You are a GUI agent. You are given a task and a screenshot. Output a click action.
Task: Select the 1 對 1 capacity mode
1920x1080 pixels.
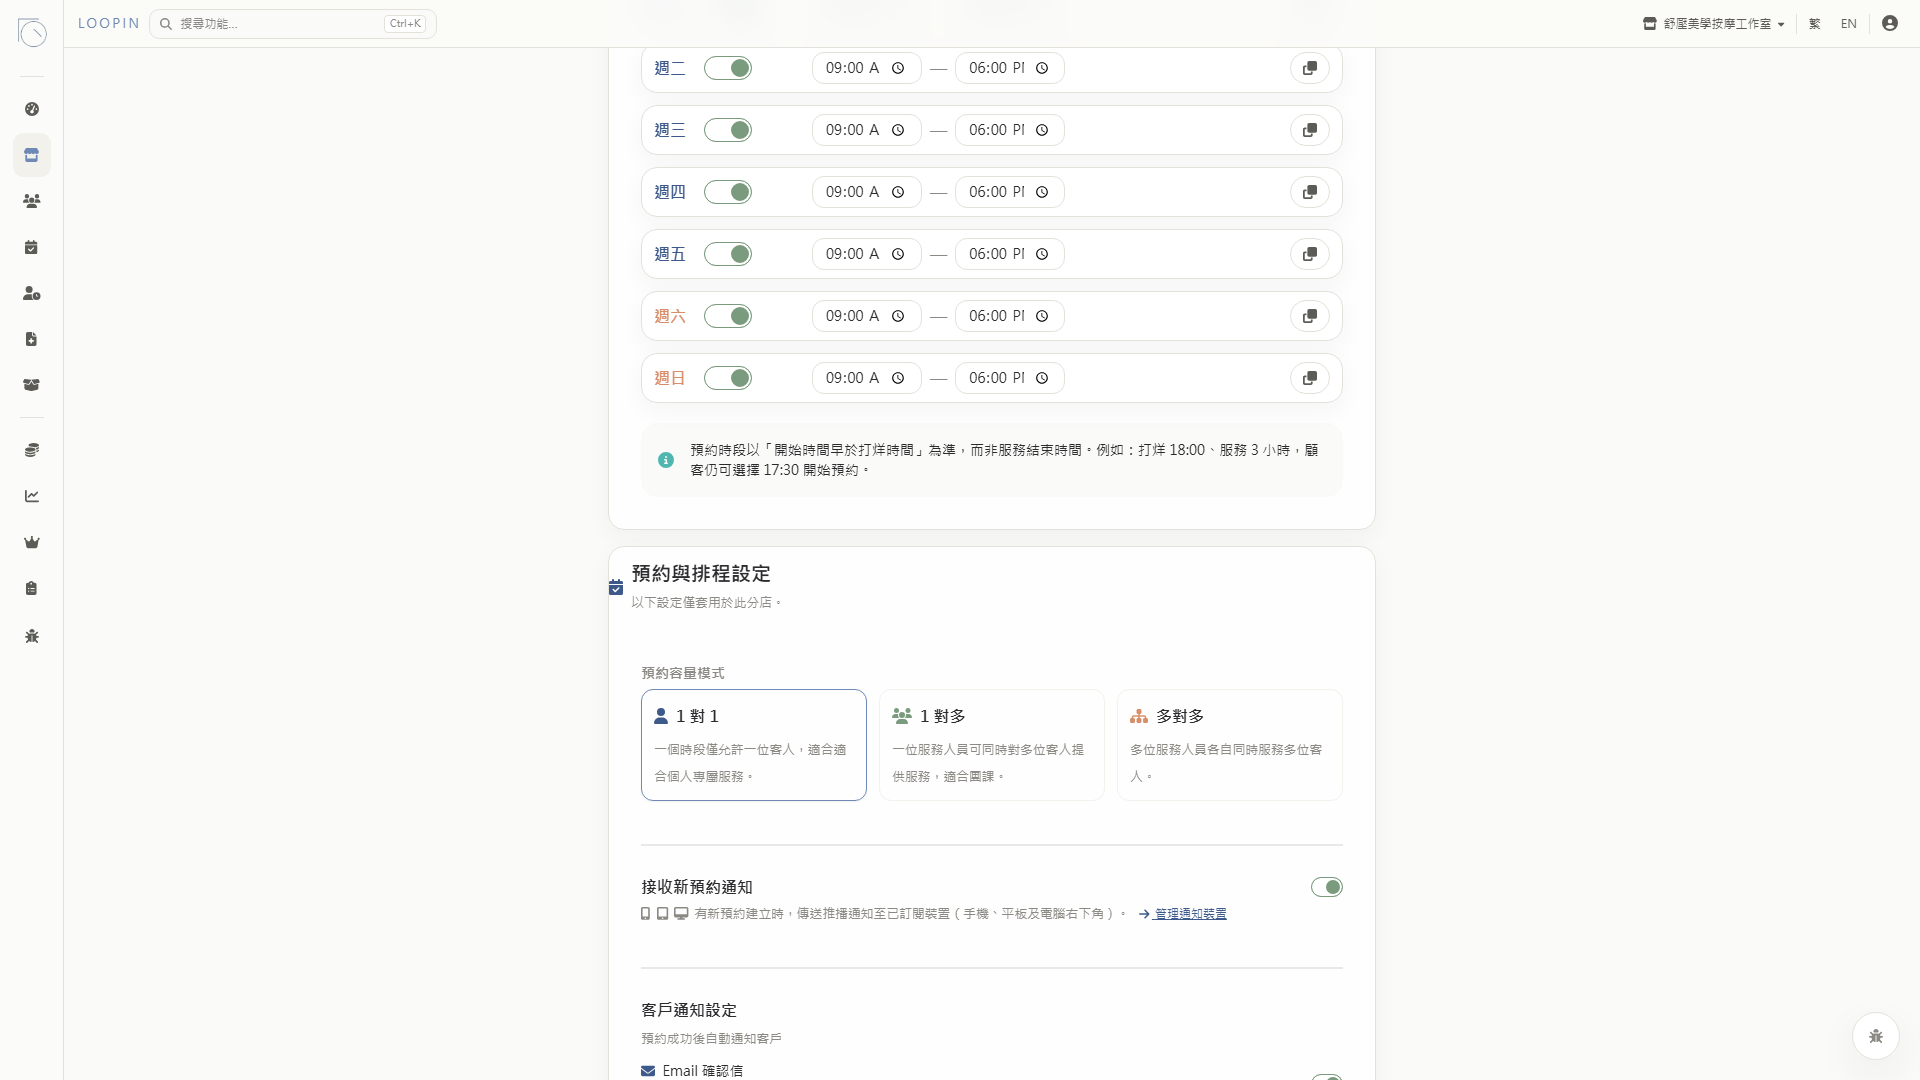point(754,745)
